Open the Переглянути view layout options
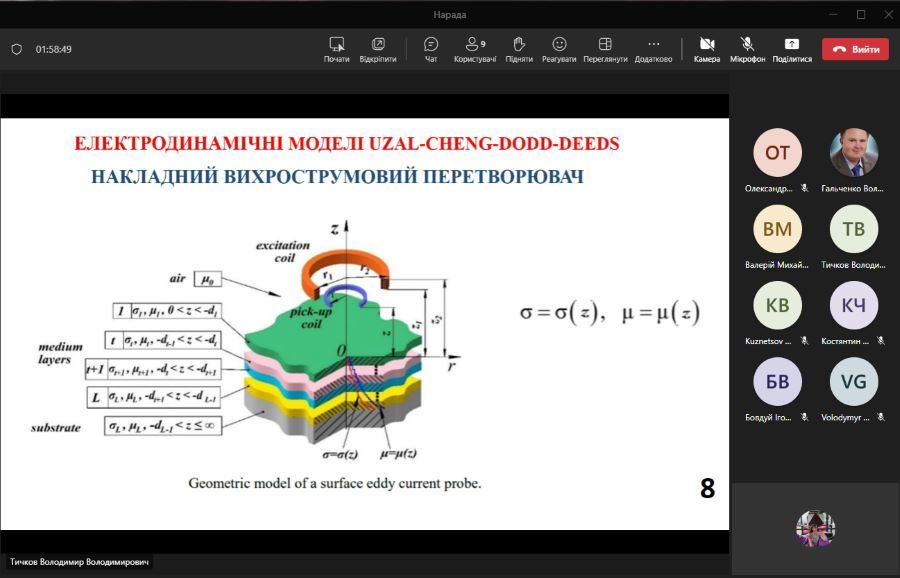This screenshot has width=900, height=578. 605,45
